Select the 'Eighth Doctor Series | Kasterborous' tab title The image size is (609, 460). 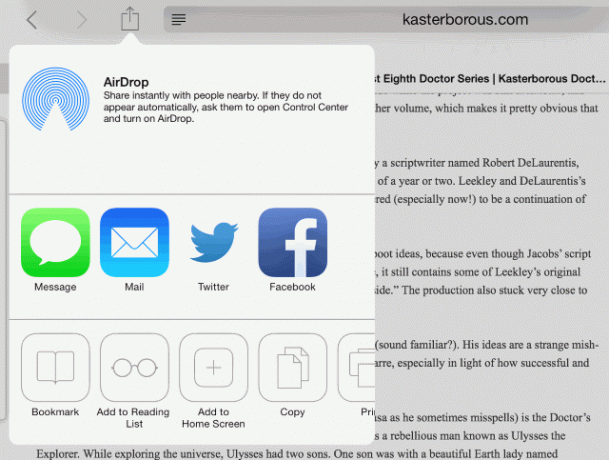(x=490, y=78)
